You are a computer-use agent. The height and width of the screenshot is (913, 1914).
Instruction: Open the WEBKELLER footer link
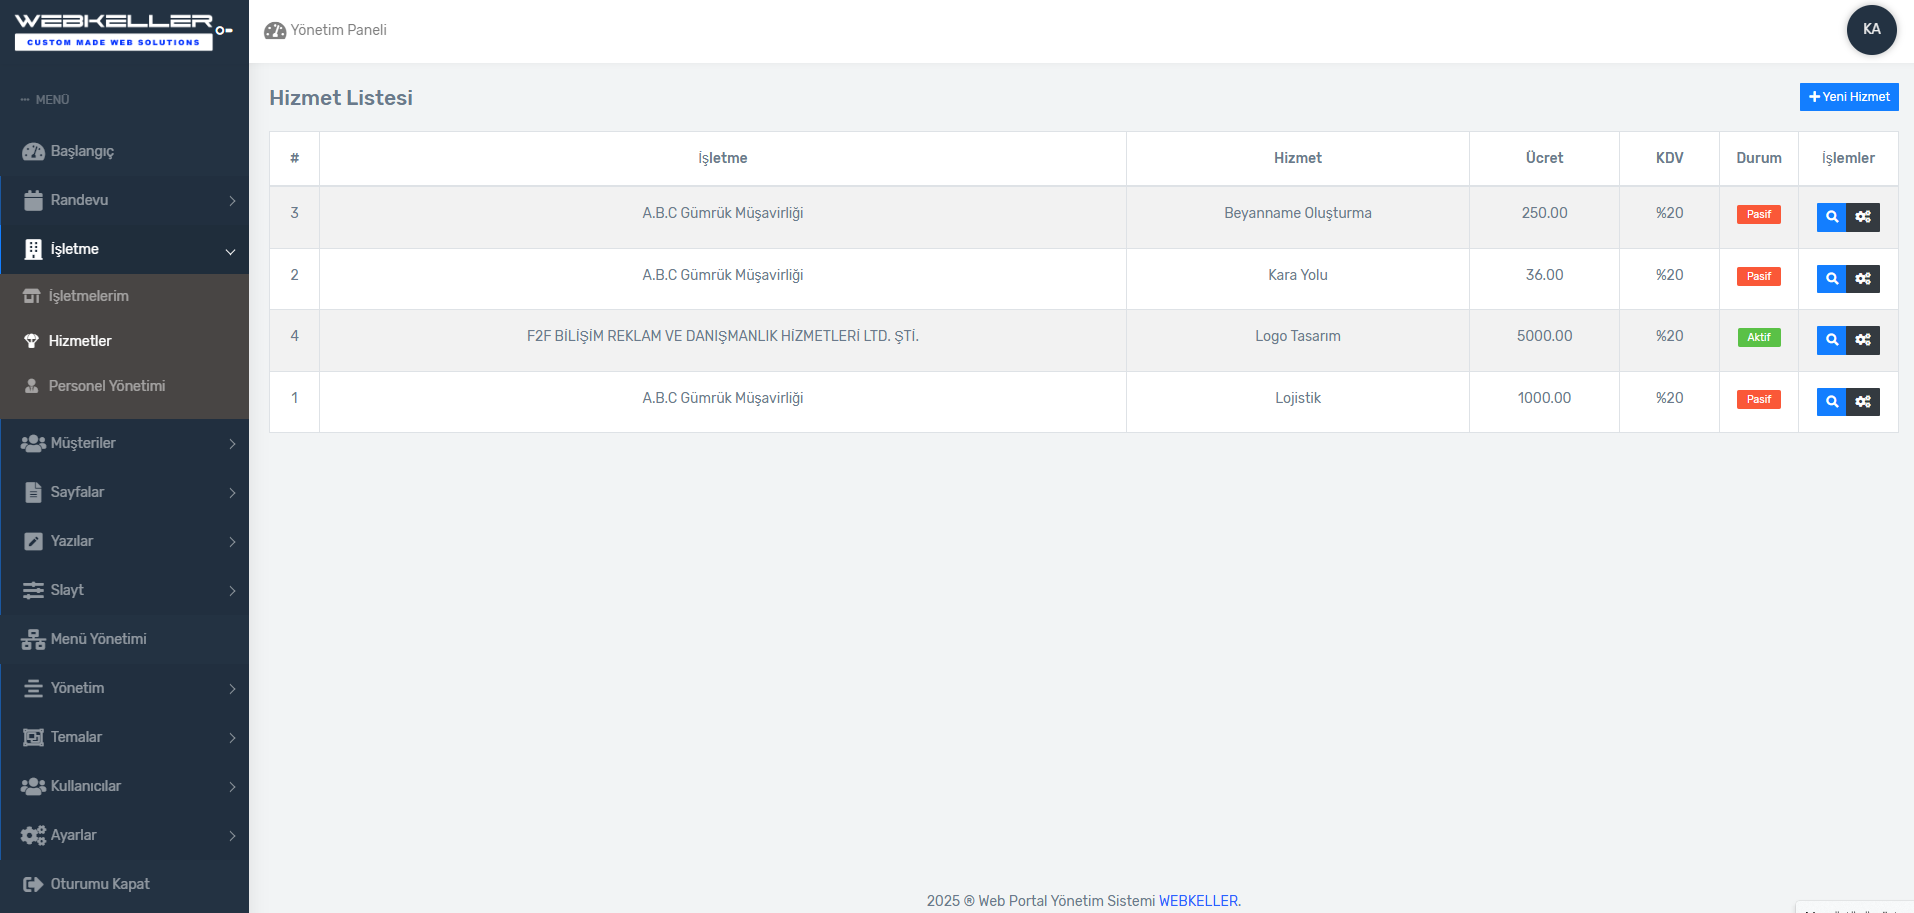(1198, 901)
